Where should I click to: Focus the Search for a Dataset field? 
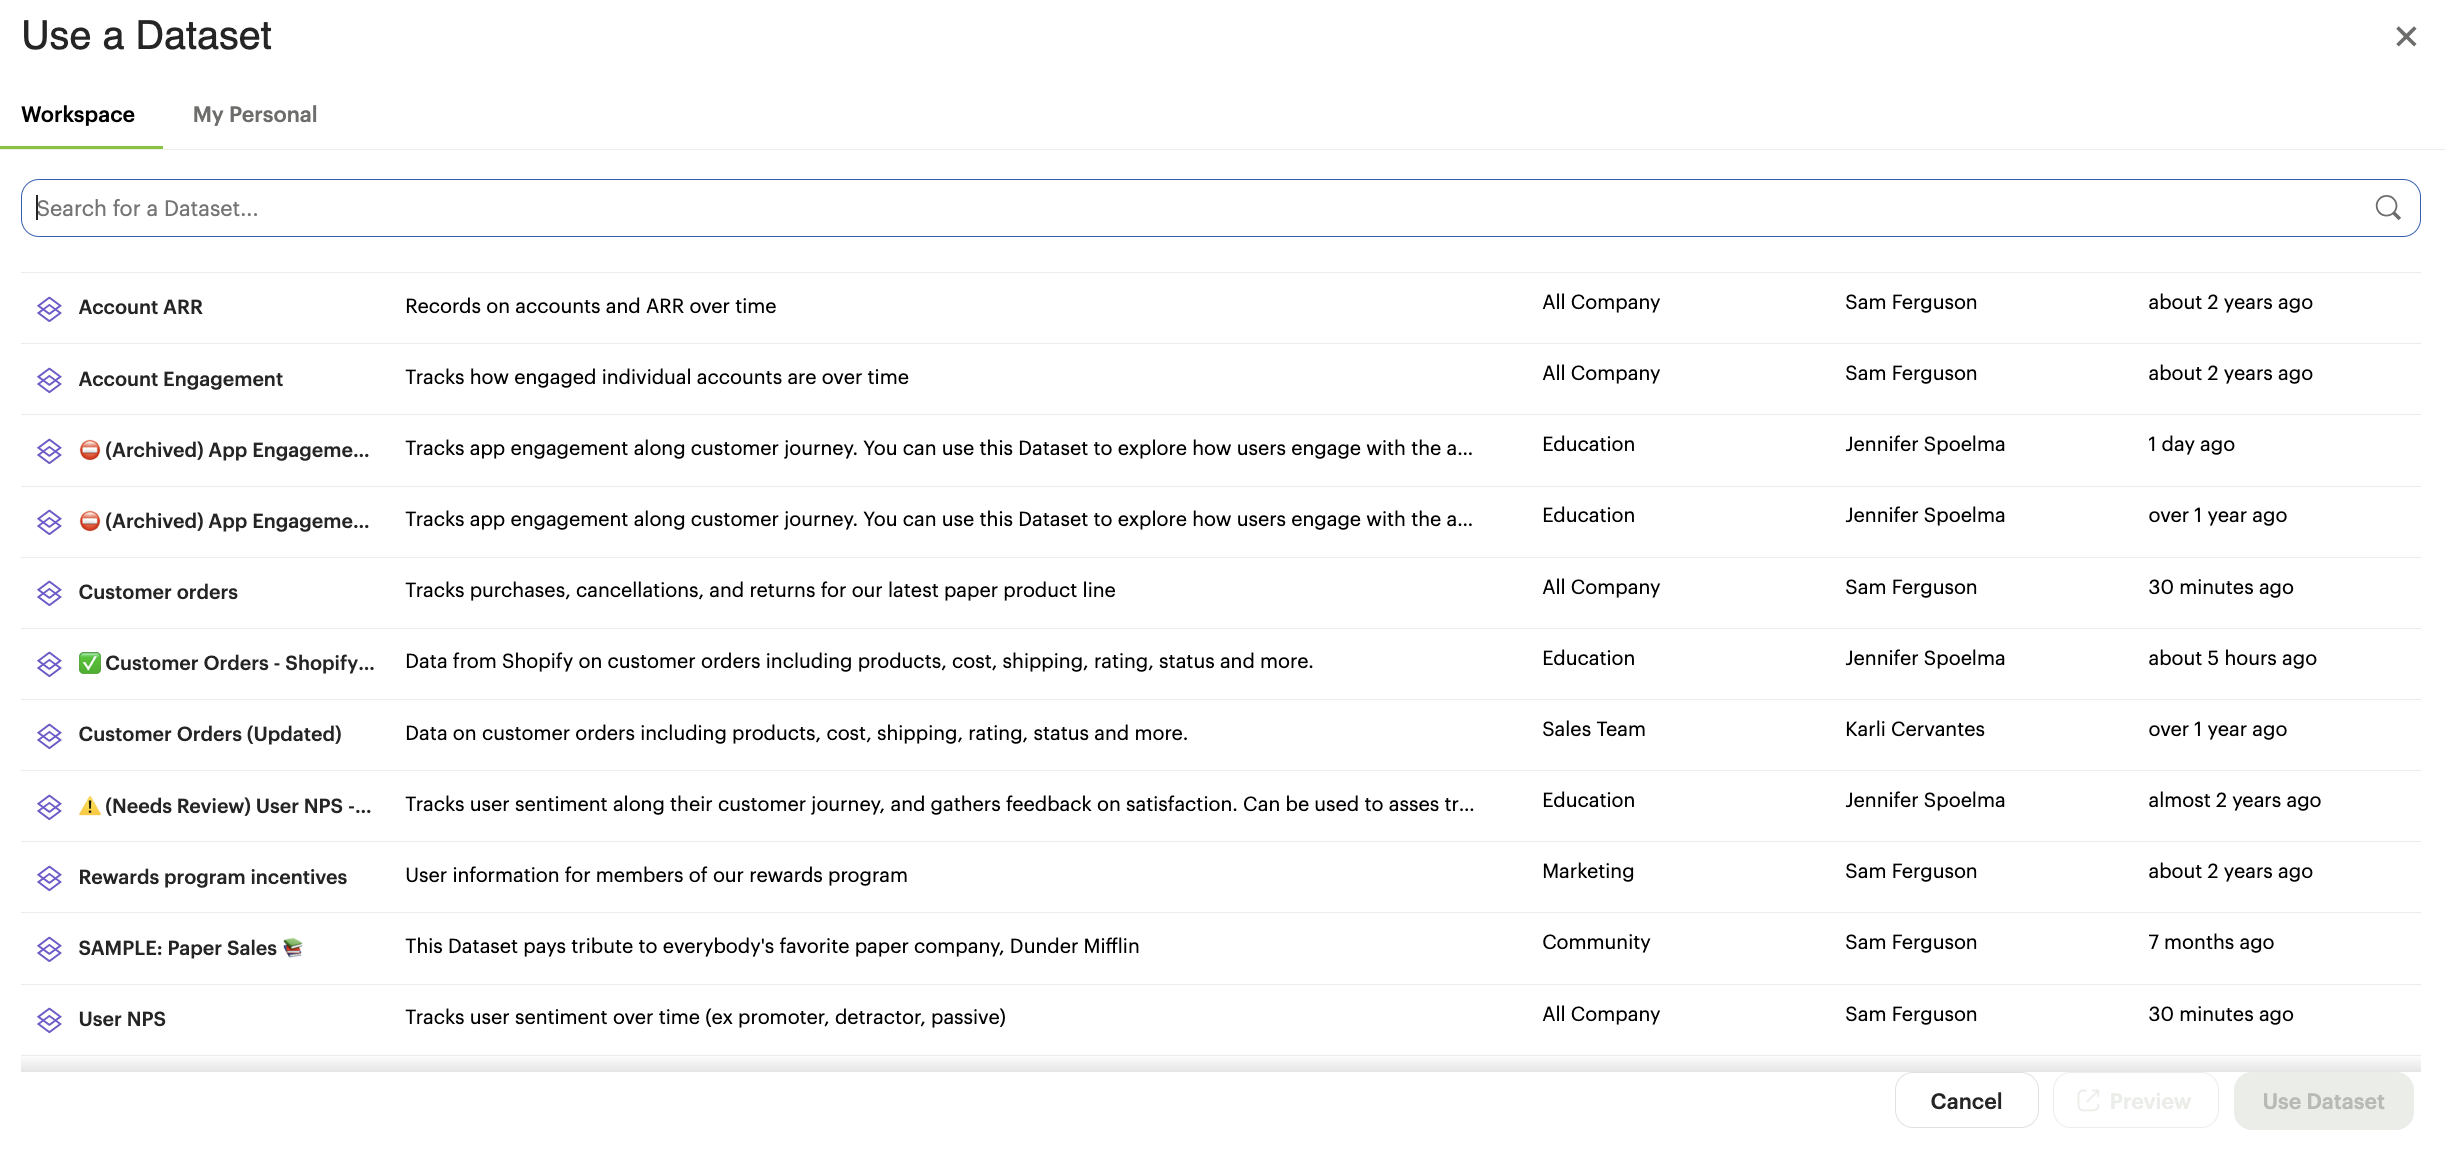1220,208
